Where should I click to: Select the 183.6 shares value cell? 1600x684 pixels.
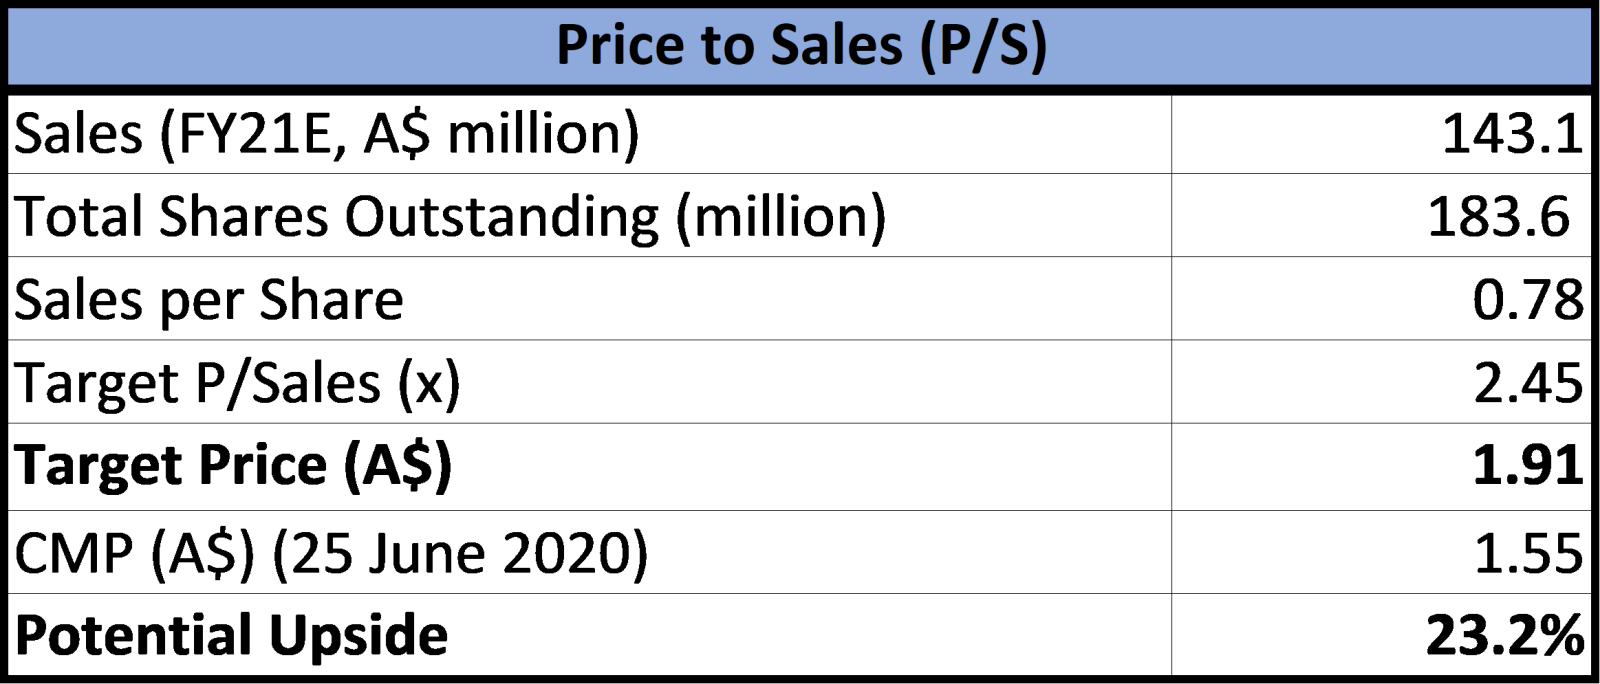(x=1381, y=215)
